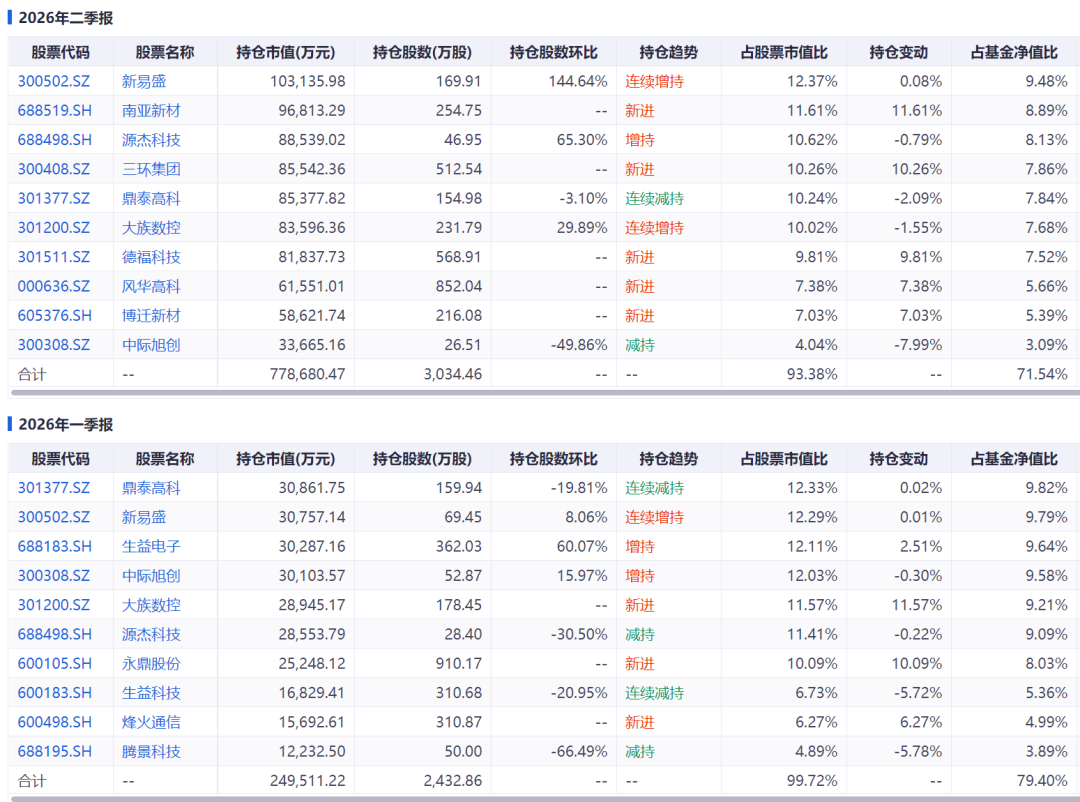Click 持仓趋势 header in 二季报 table

point(668,52)
